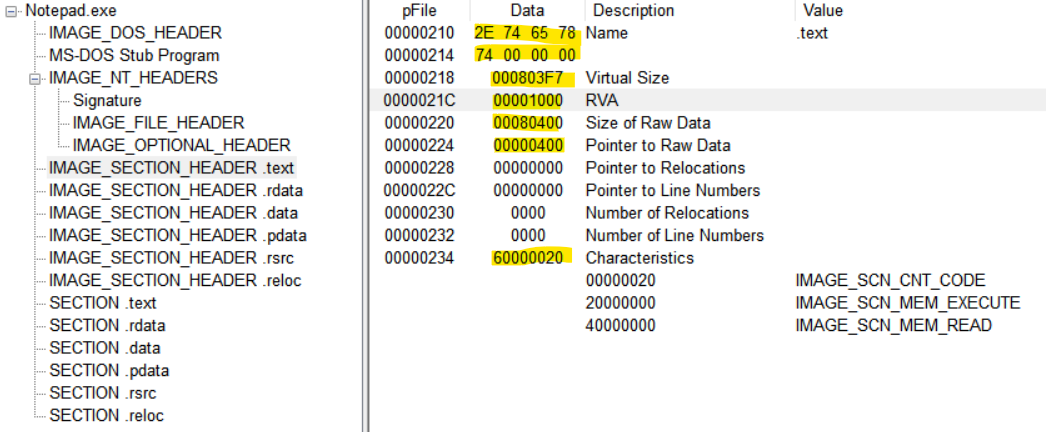Select pFile offset 00000232

click(419, 235)
